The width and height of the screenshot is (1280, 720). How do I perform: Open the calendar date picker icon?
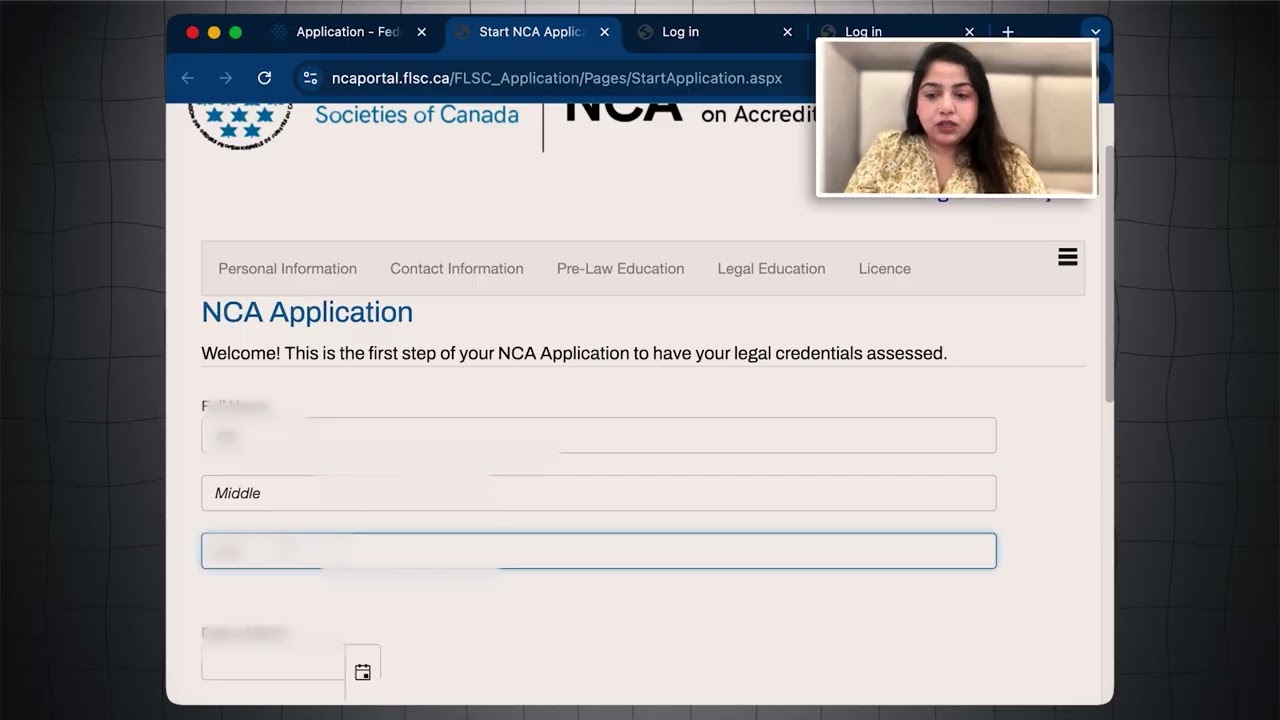pyautogui.click(x=363, y=672)
